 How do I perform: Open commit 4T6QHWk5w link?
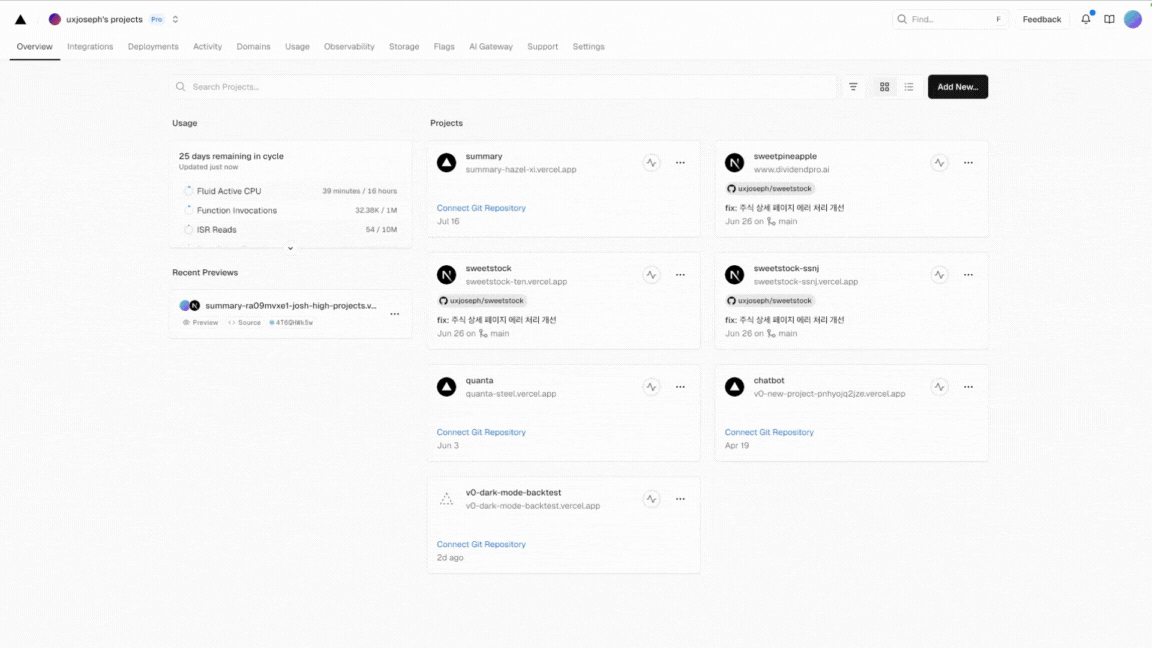coord(291,323)
